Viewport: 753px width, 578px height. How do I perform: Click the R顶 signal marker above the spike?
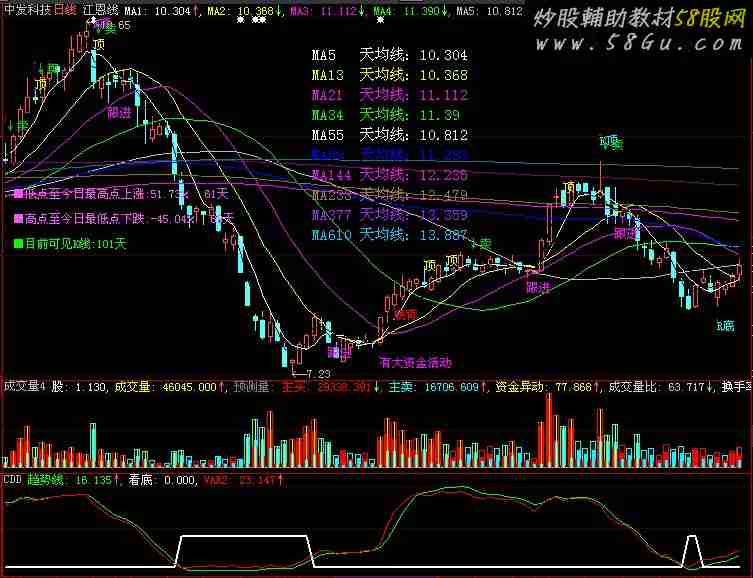tap(611, 142)
